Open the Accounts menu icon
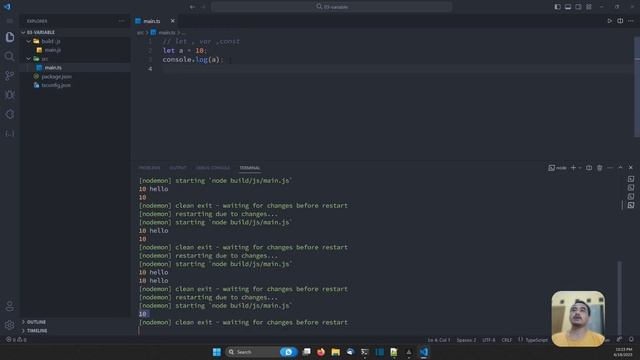The height and width of the screenshot is (360, 640). pyautogui.click(x=10, y=306)
